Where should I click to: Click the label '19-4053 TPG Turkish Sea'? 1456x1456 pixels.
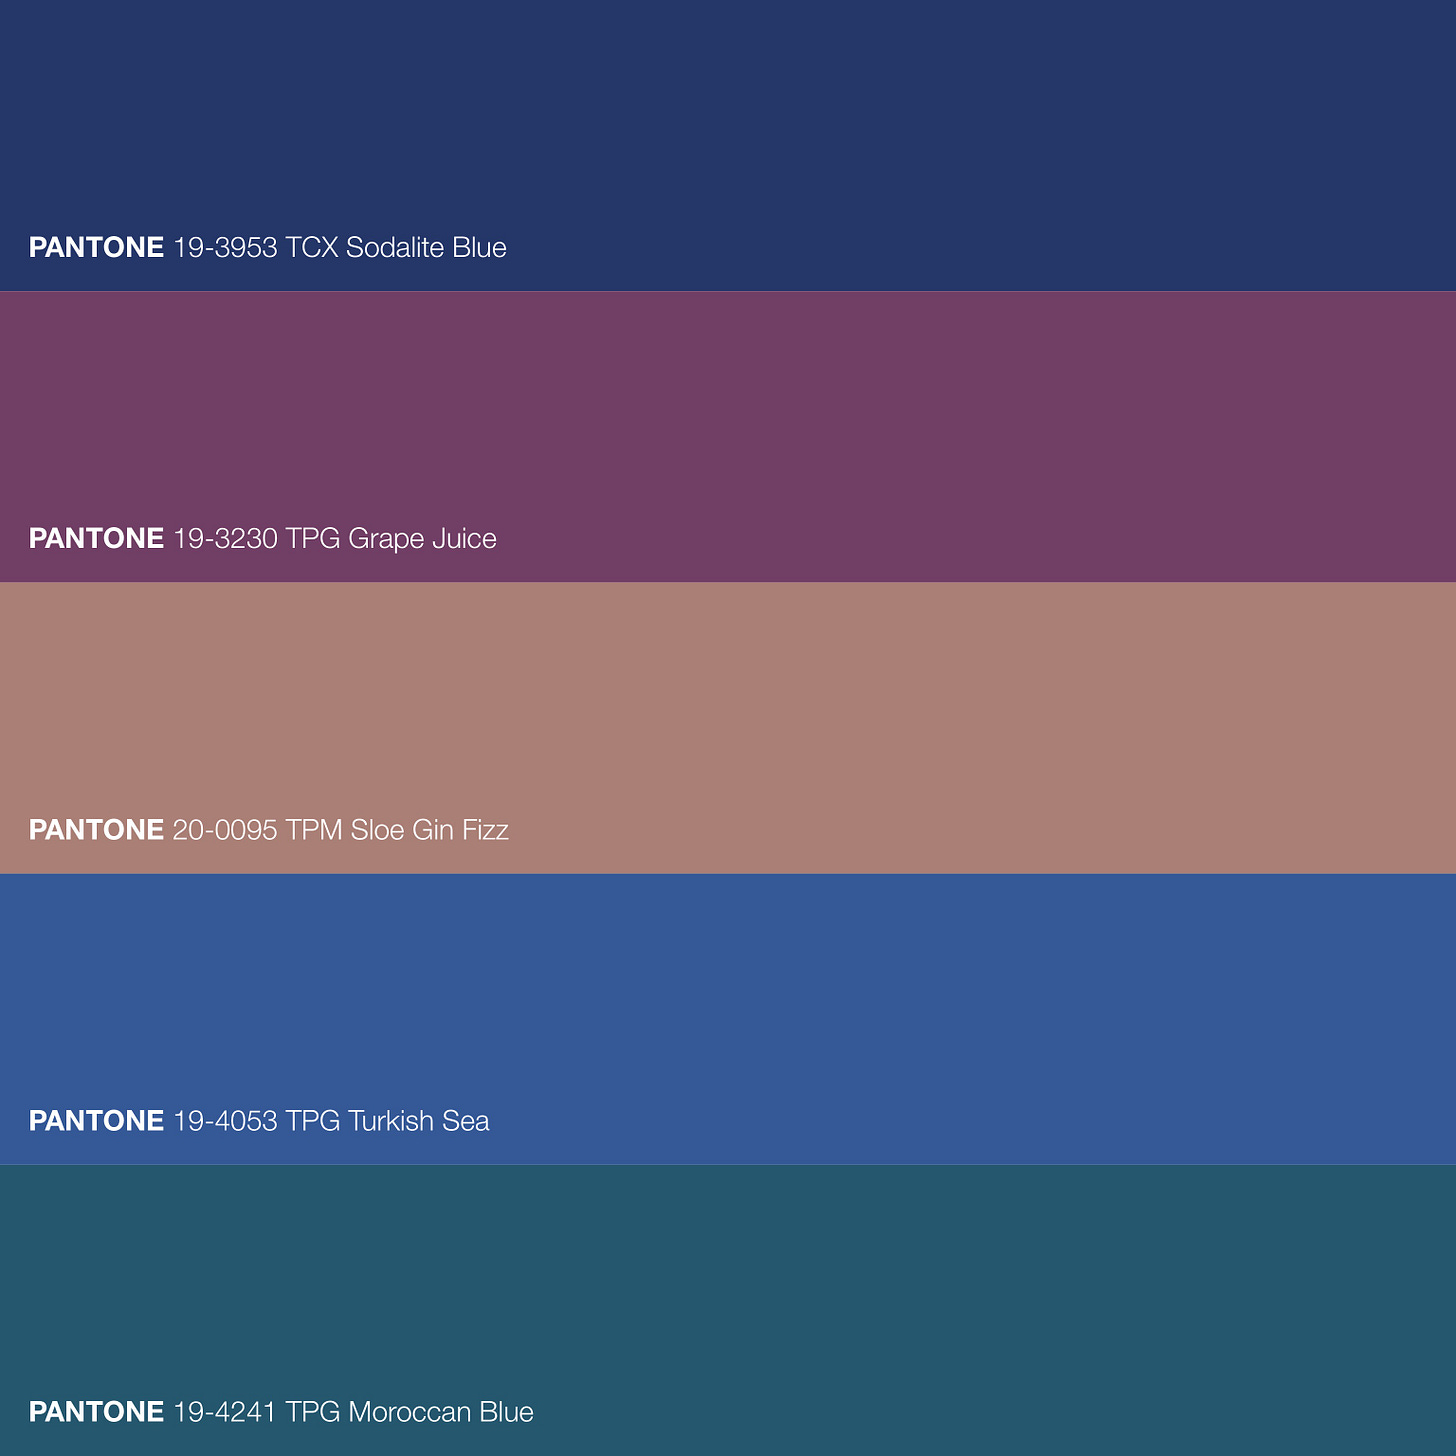tap(331, 1120)
